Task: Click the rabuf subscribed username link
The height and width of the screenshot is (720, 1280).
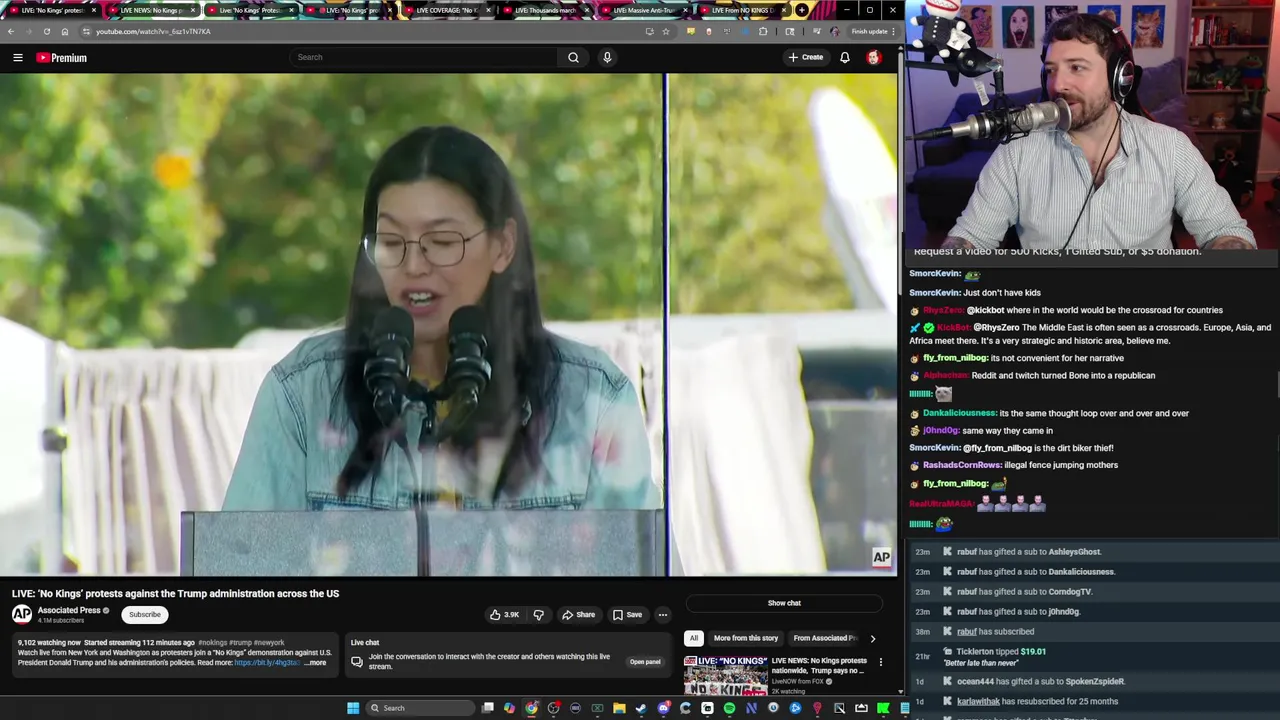Action: 966,632
